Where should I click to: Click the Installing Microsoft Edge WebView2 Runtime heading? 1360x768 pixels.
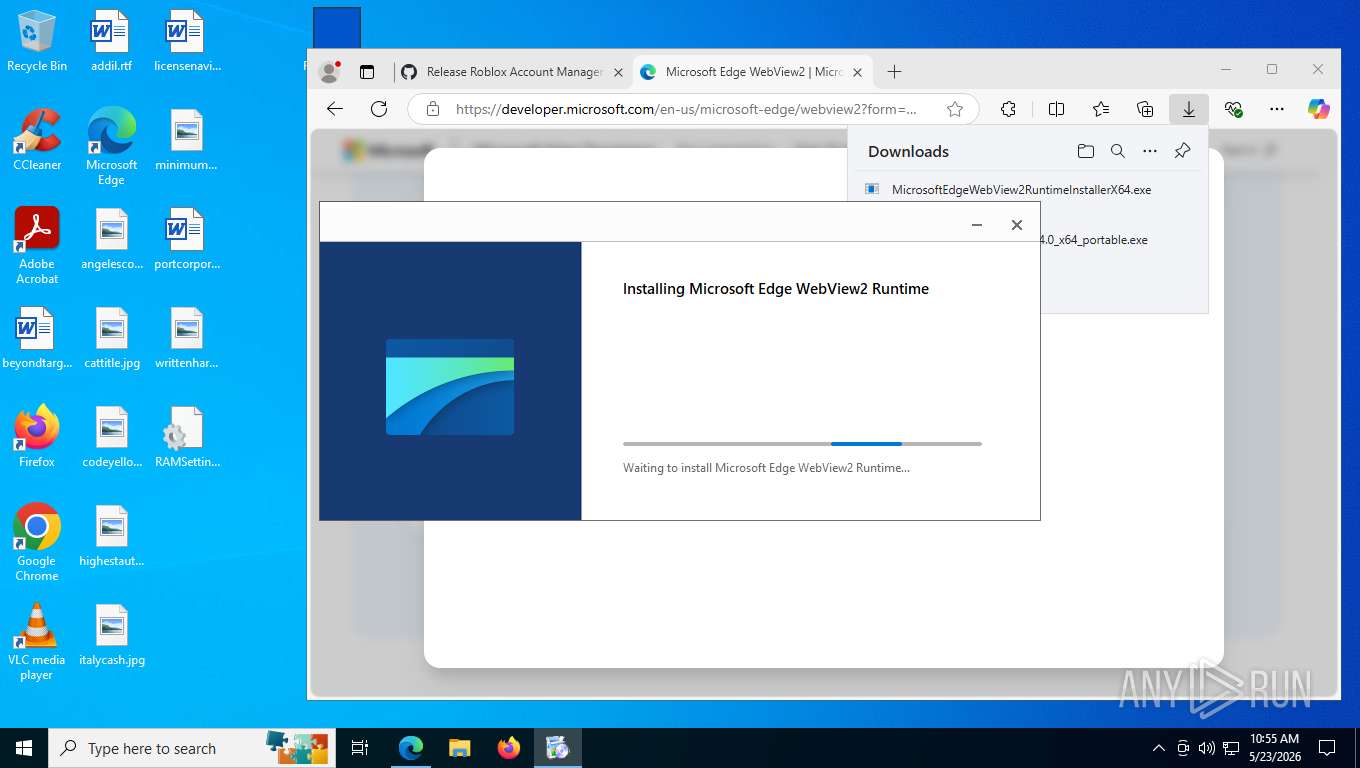(776, 289)
